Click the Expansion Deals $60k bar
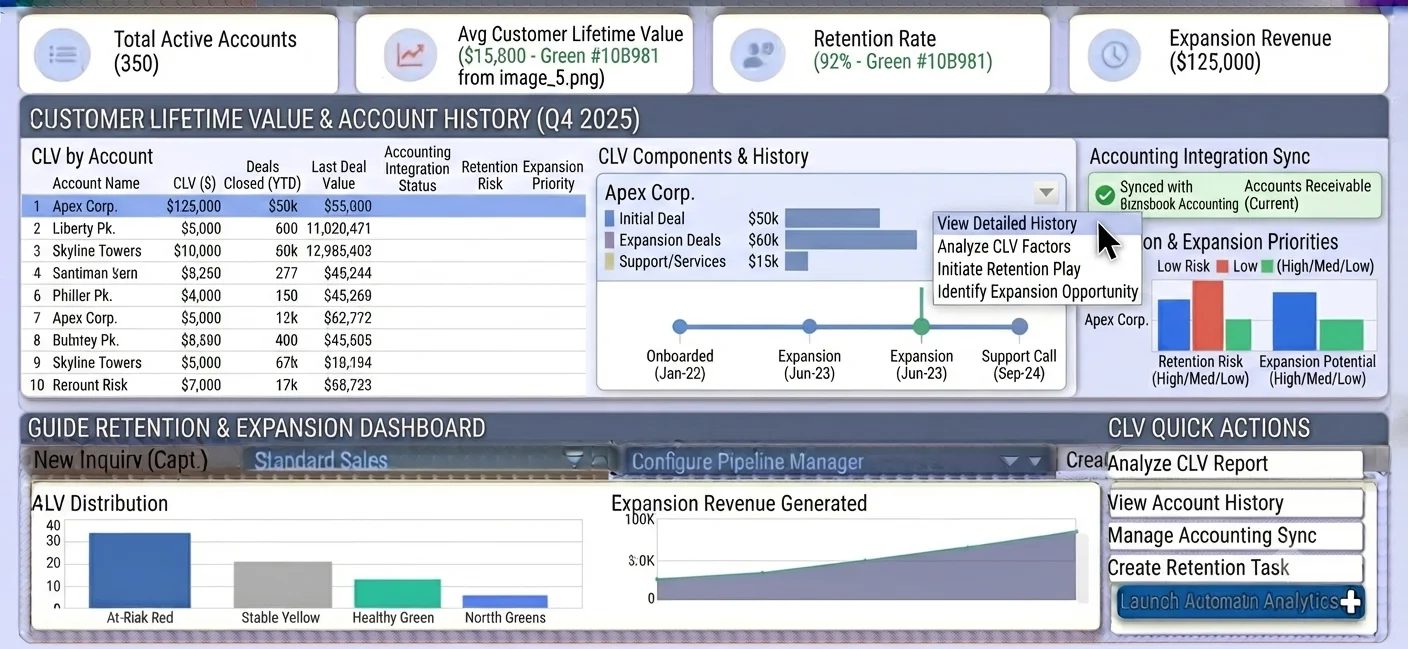 click(851, 240)
